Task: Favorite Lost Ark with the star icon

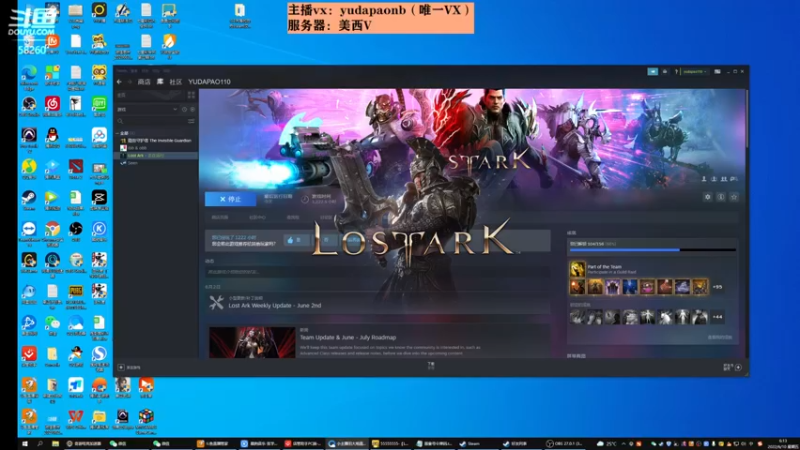Action: 734,197
